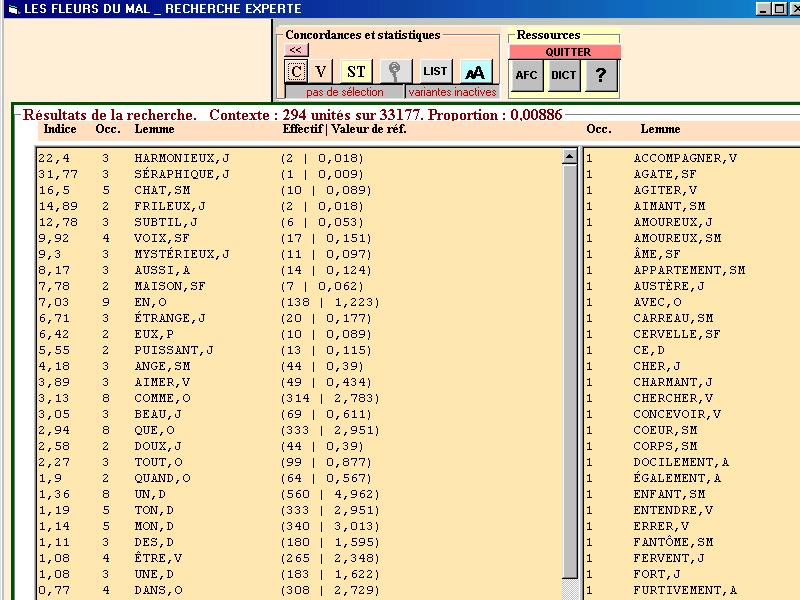Click the Effectif | Valeur de réf. header

pyautogui.click(x=344, y=129)
